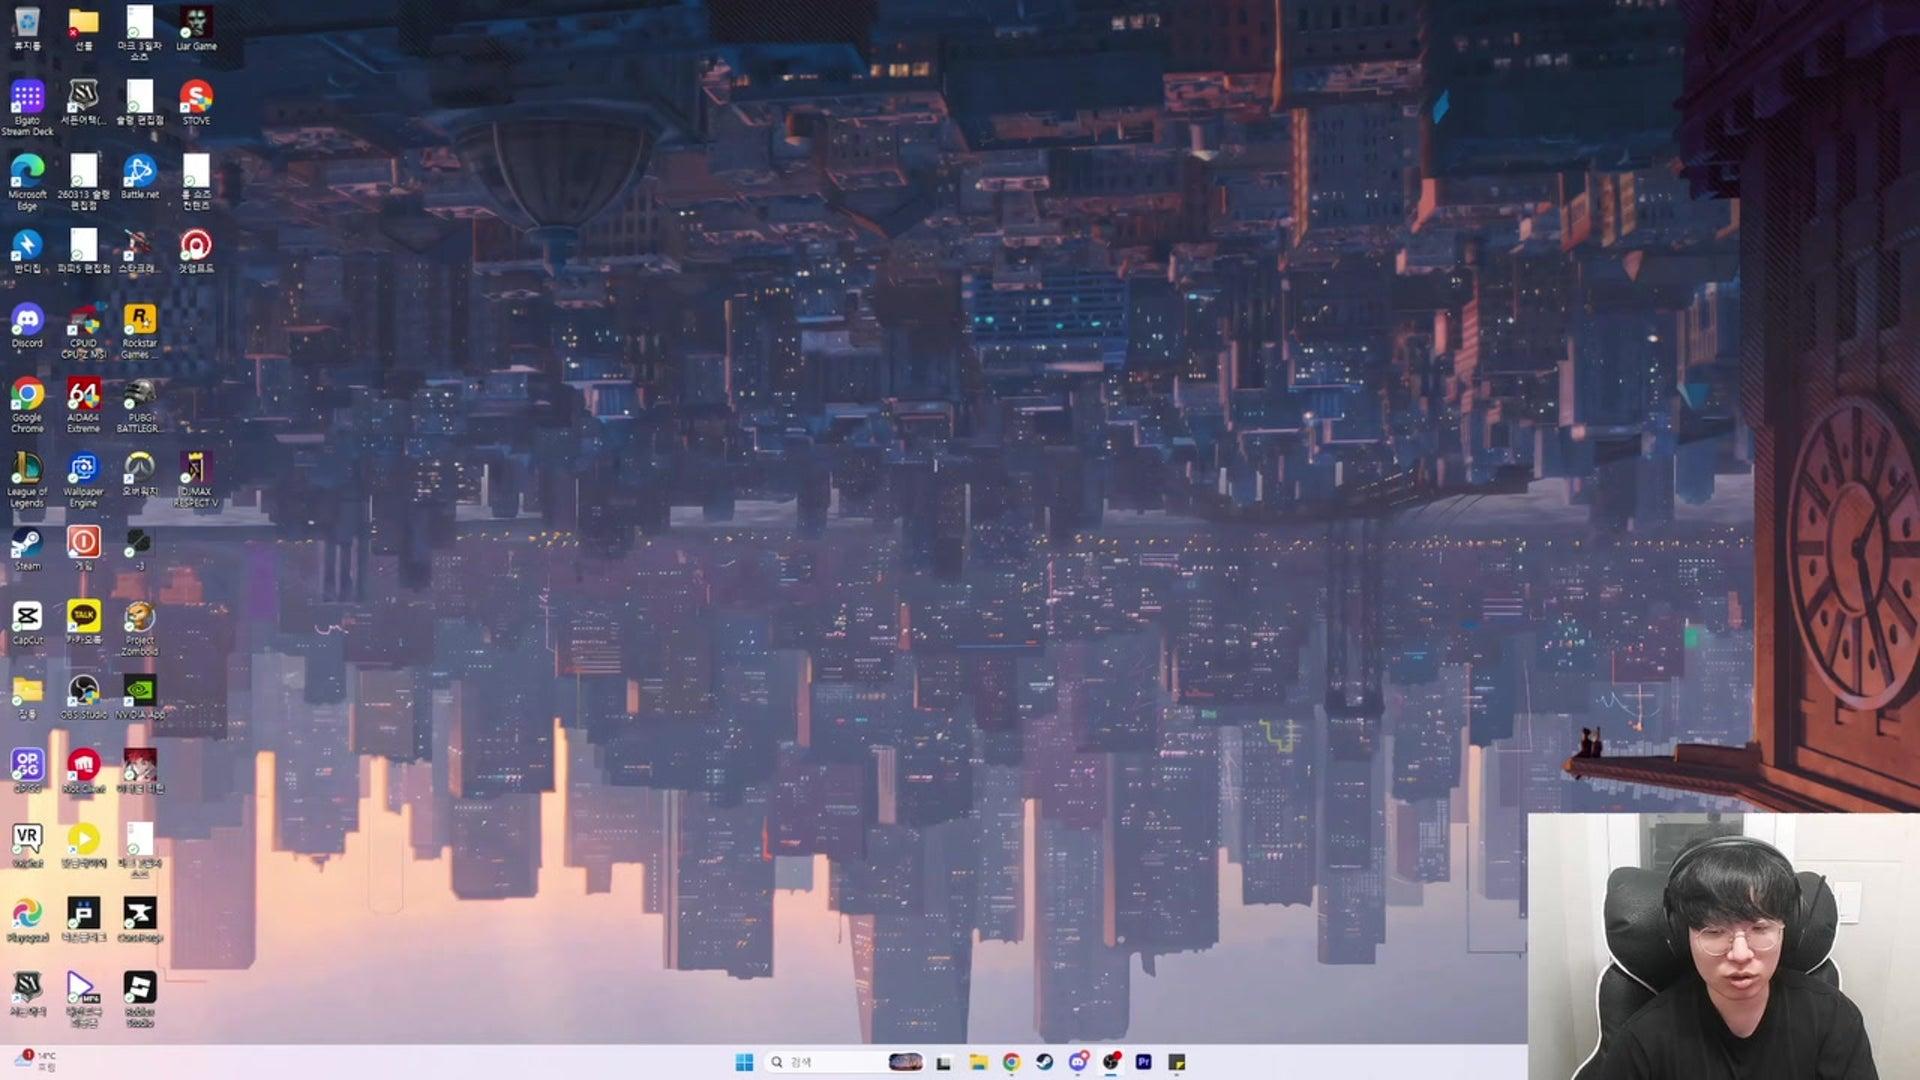Select the Rockstar Games launcher icon
Viewport: 1920px width, 1080px height.
click(x=139, y=321)
